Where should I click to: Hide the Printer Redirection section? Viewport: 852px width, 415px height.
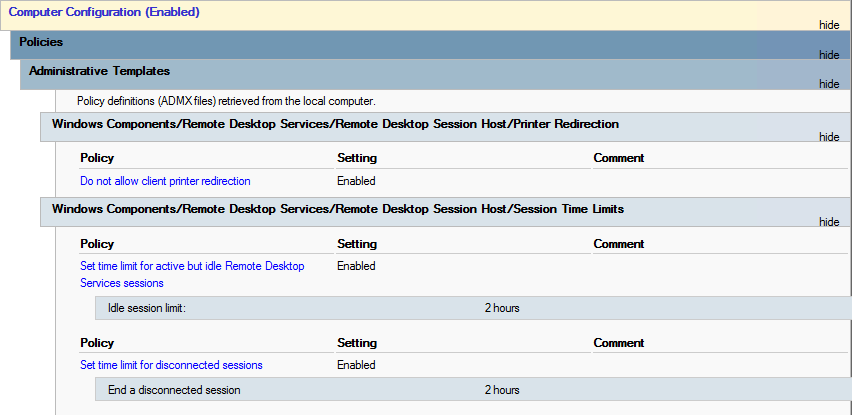[x=828, y=137]
